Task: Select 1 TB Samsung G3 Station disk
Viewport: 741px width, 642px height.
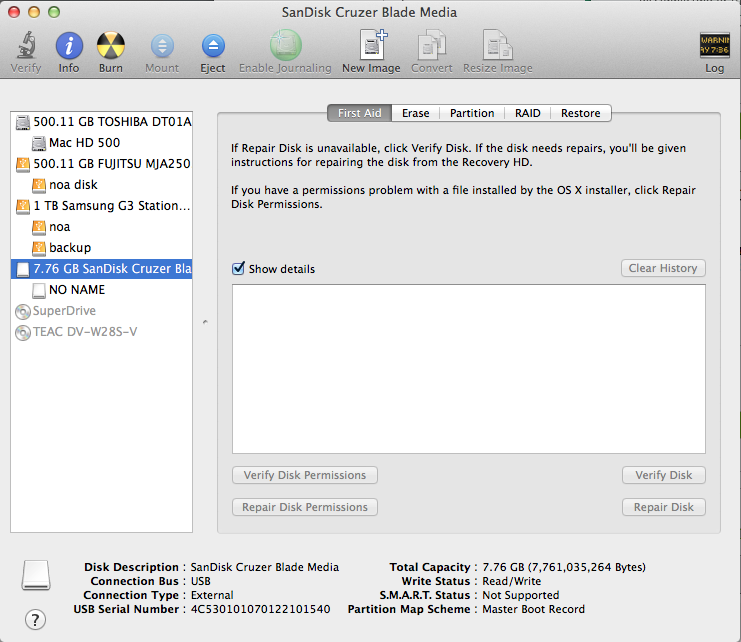Action: coord(102,206)
